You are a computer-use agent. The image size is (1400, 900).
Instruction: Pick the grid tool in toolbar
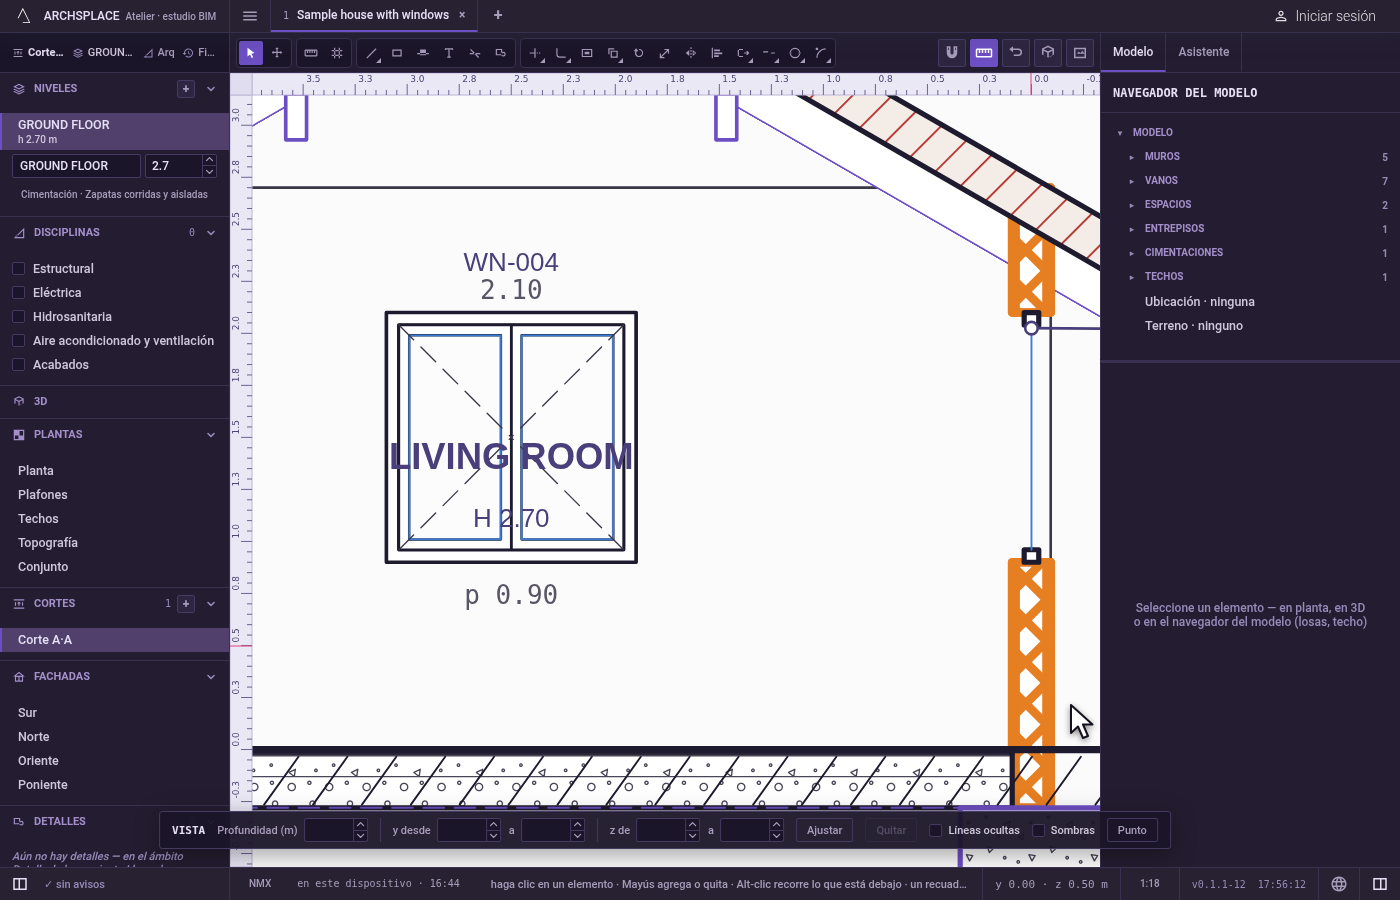337,52
